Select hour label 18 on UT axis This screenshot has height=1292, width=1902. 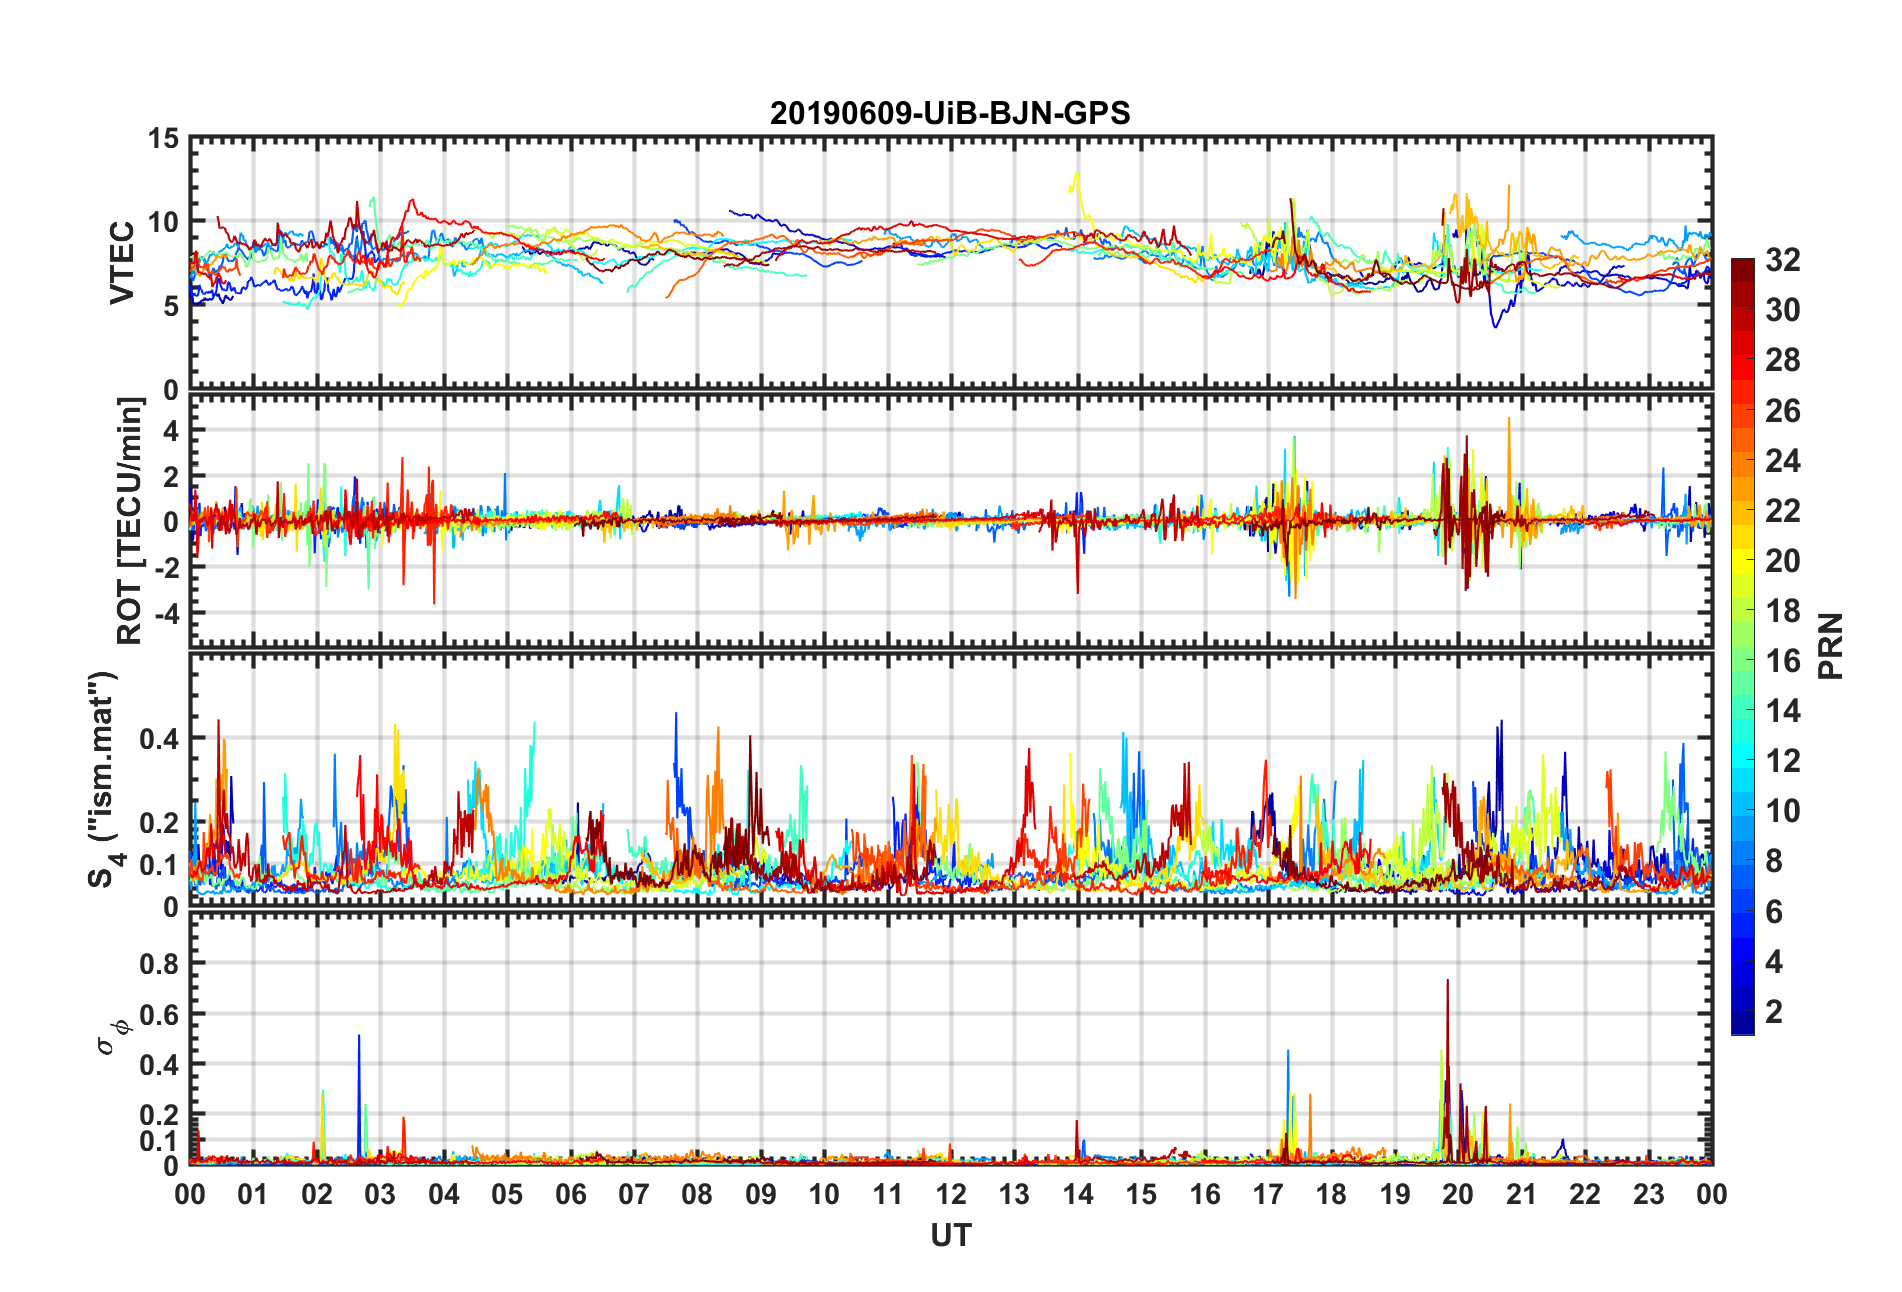(1331, 1194)
